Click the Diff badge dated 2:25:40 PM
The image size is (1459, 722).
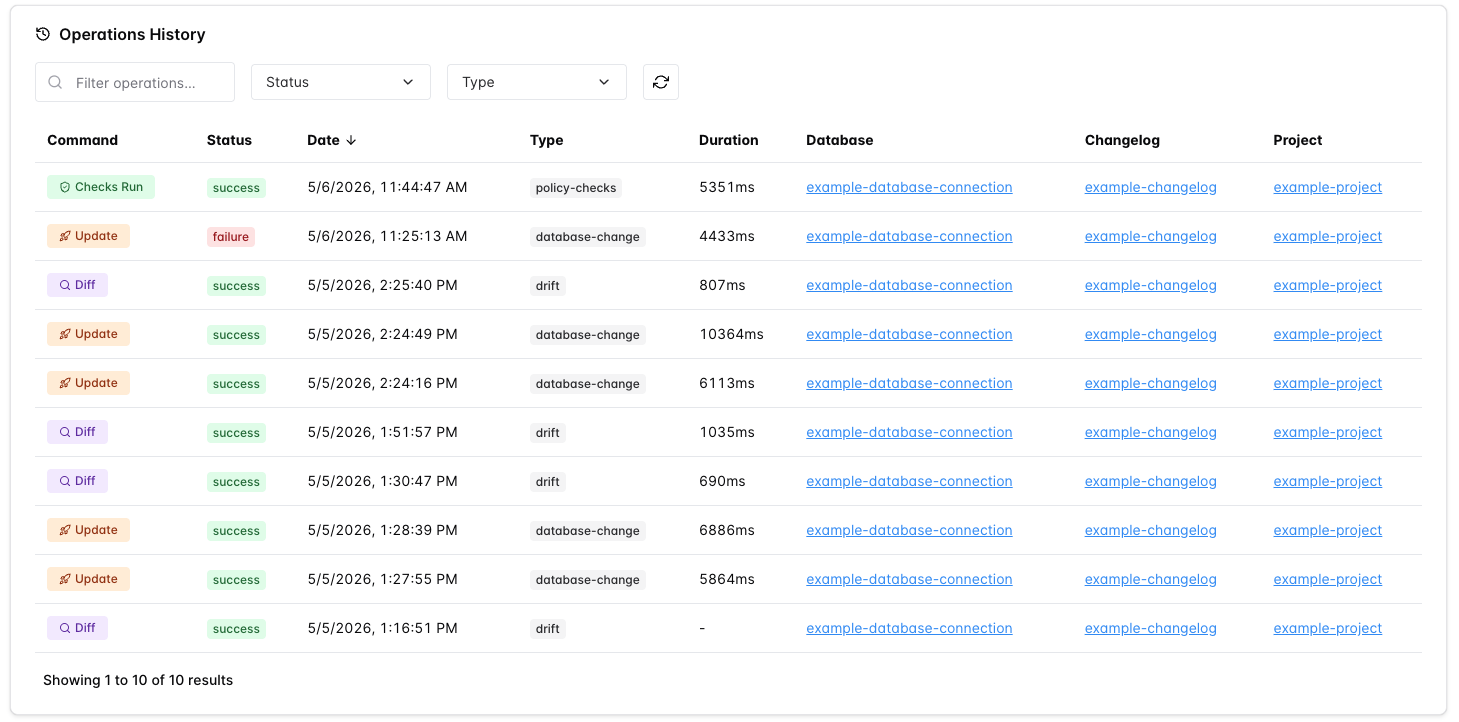(x=77, y=285)
